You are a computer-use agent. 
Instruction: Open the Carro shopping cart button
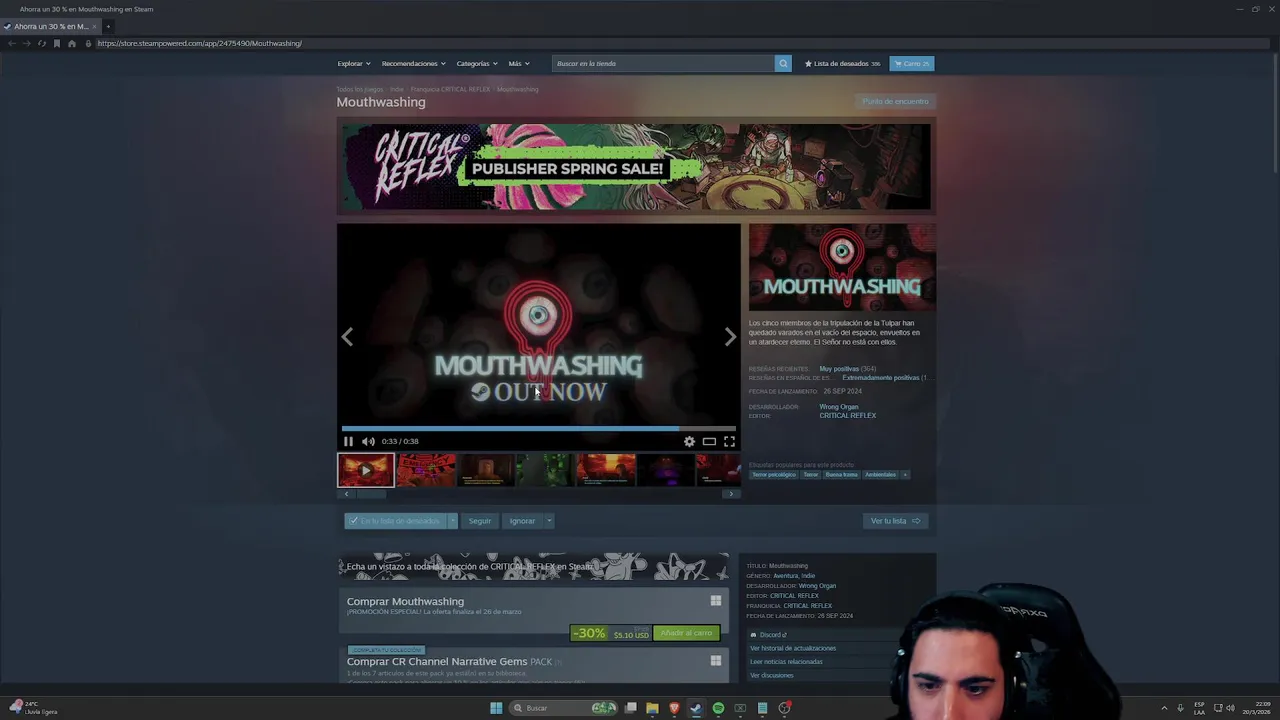coord(912,64)
